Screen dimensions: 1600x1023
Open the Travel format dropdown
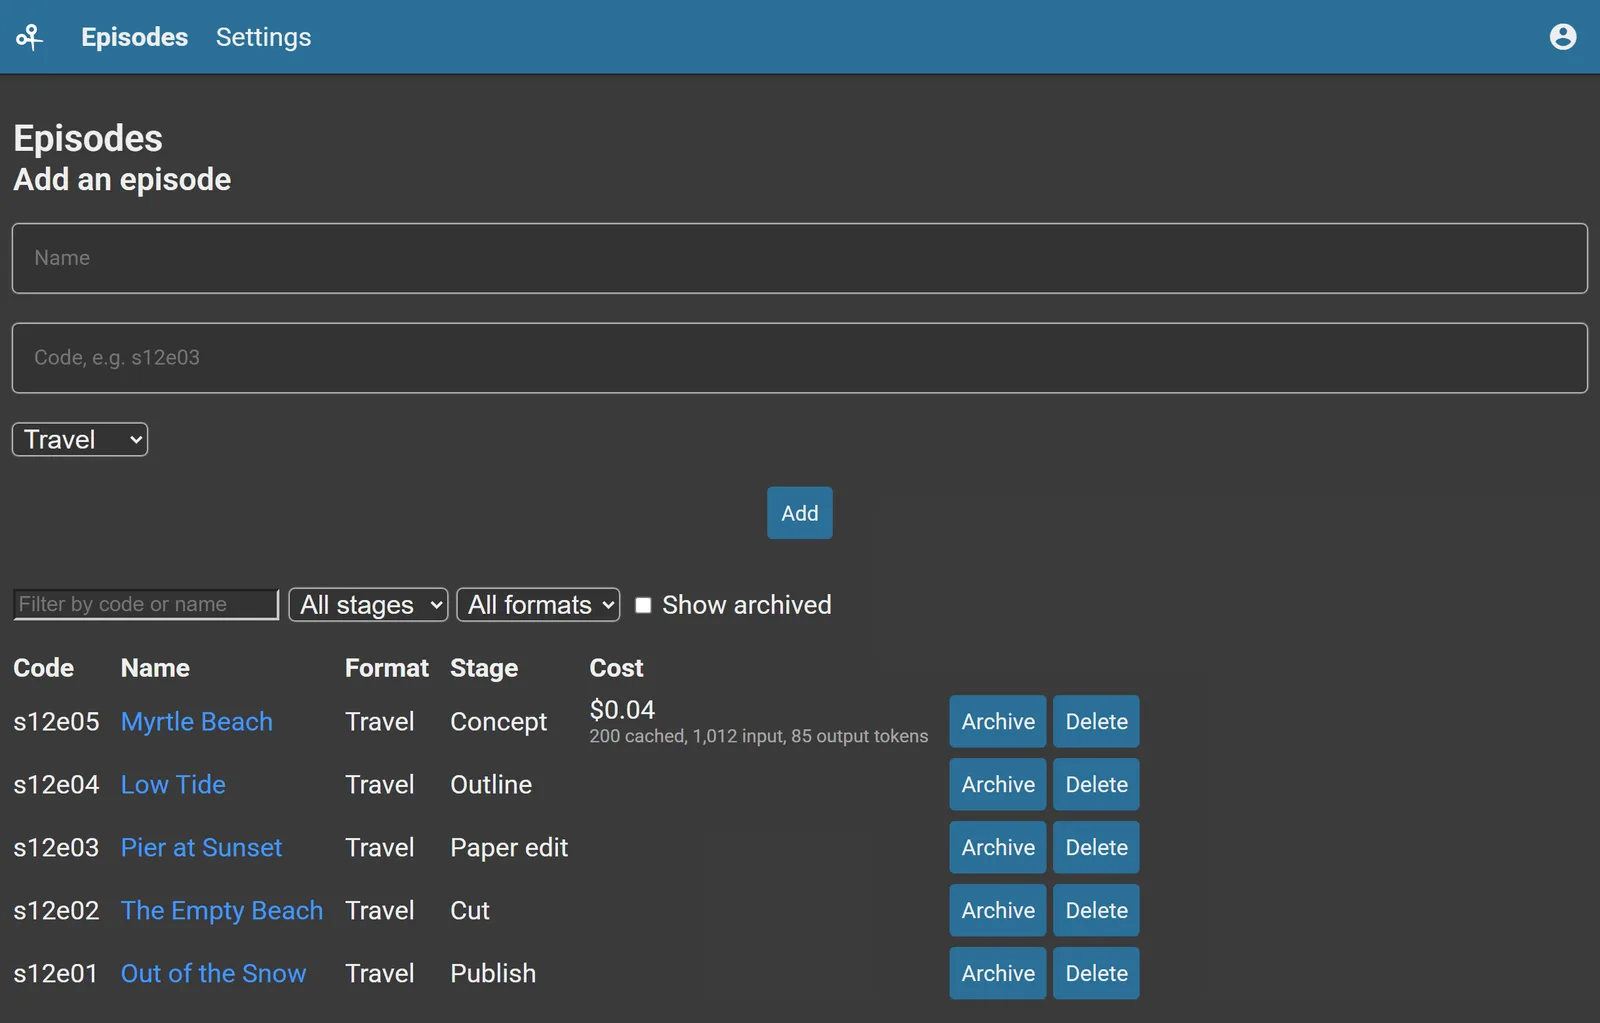[80, 439]
